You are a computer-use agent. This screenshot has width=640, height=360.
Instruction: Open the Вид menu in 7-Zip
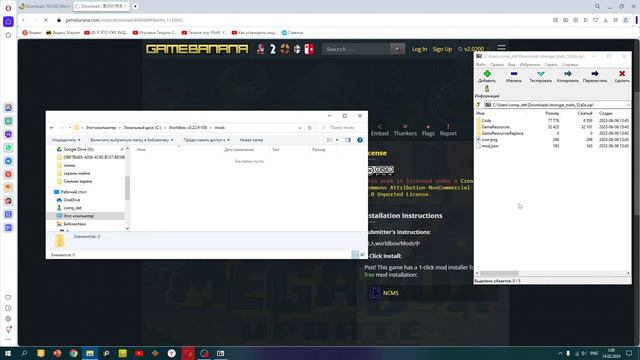coord(511,64)
